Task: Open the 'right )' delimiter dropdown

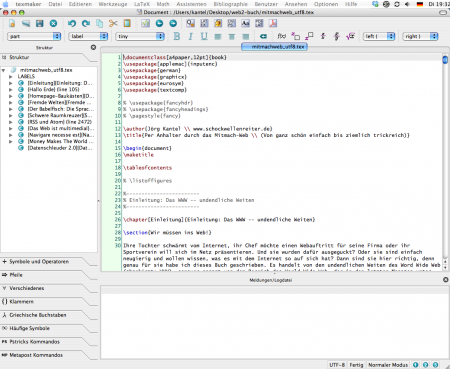Action: pyautogui.click(x=420, y=36)
